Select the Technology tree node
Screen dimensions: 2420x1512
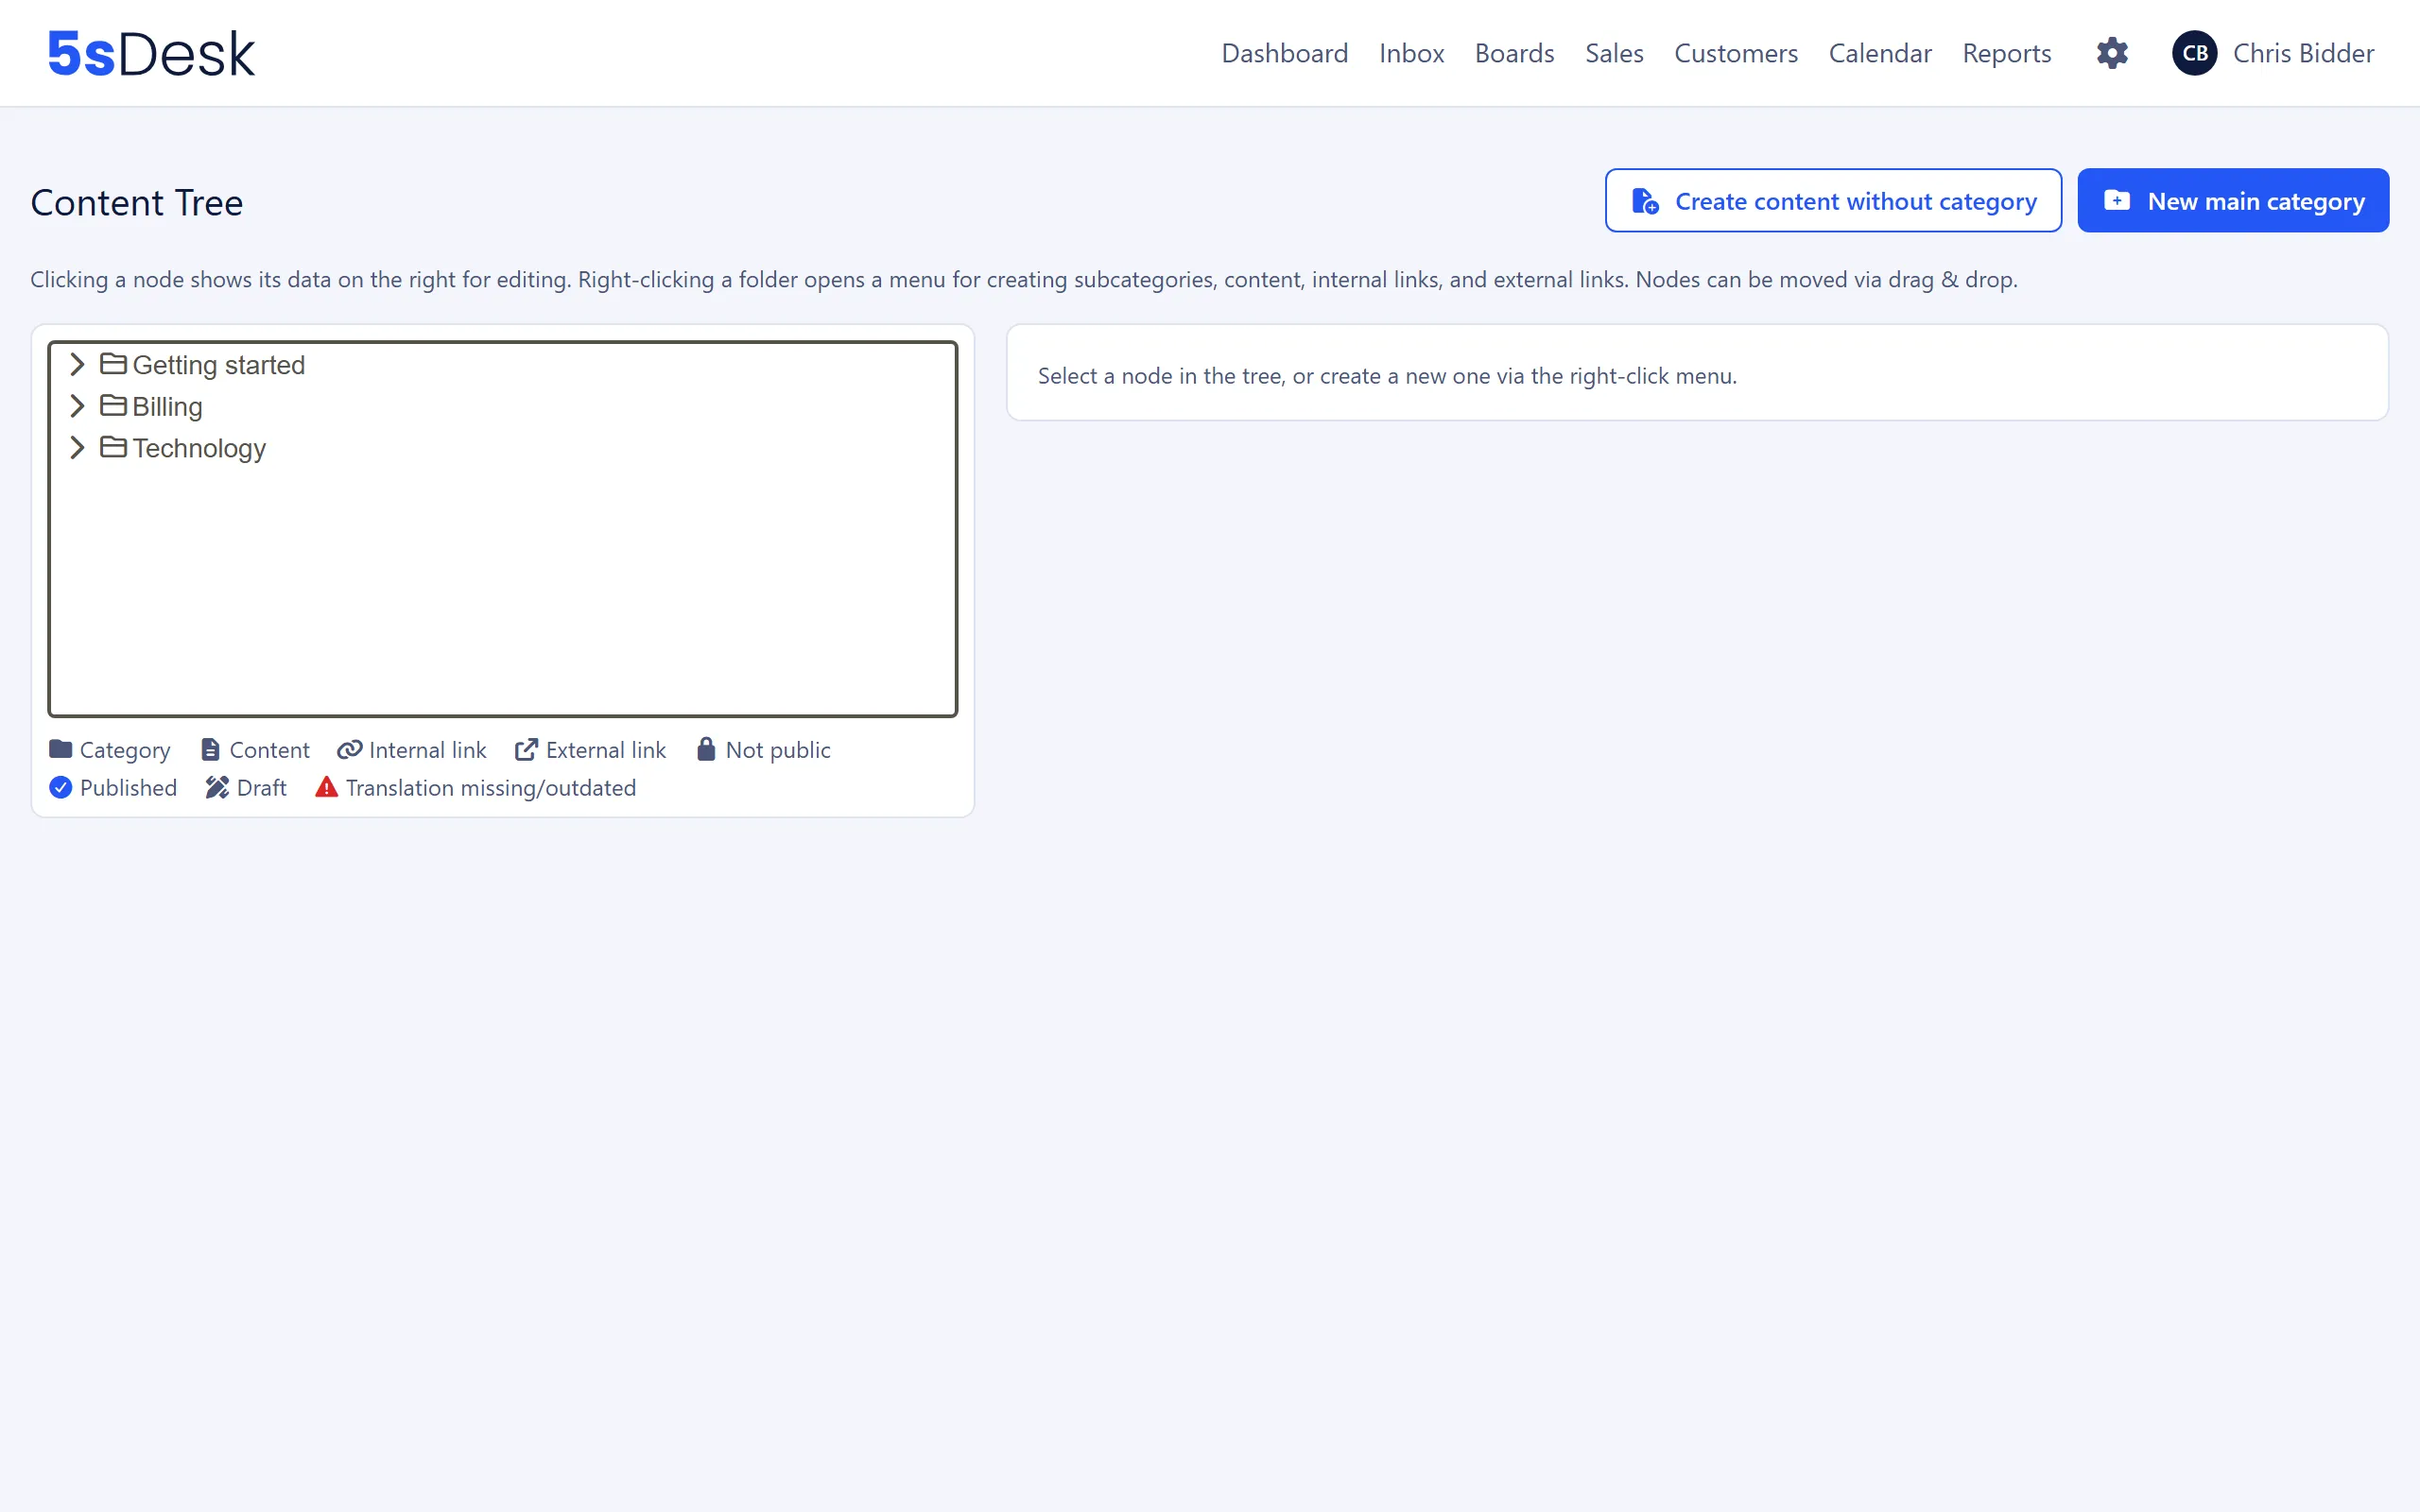[199, 448]
